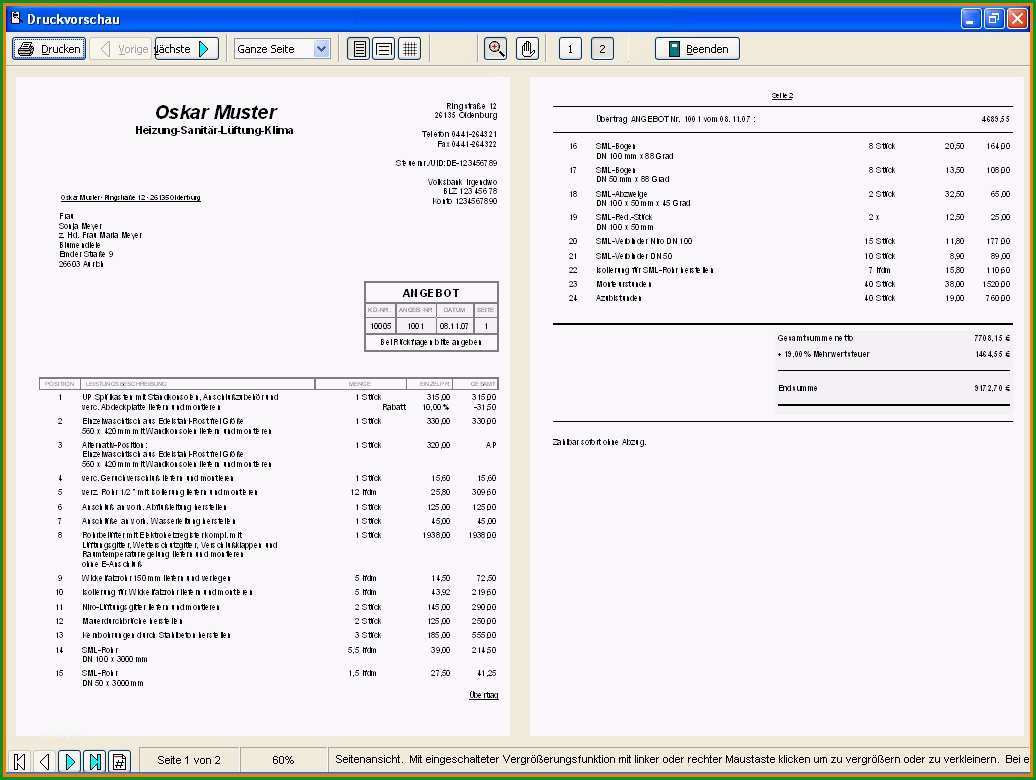This screenshot has height=780, width=1036.
Task: Open the go-to page number icon
Action: [x=120, y=762]
